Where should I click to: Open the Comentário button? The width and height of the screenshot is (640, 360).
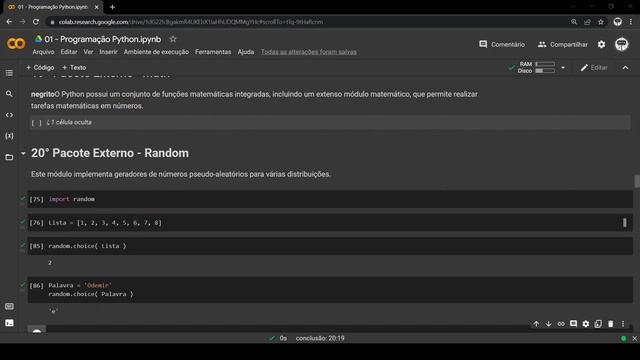[x=502, y=44]
